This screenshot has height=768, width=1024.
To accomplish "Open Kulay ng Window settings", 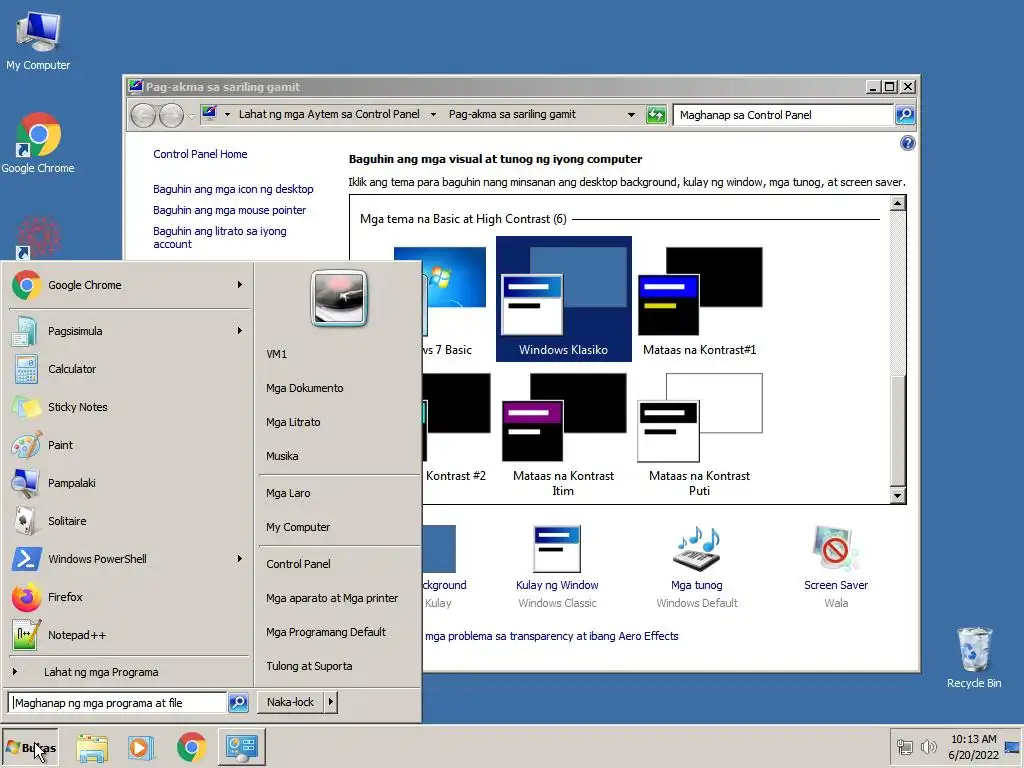I will pos(557,567).
